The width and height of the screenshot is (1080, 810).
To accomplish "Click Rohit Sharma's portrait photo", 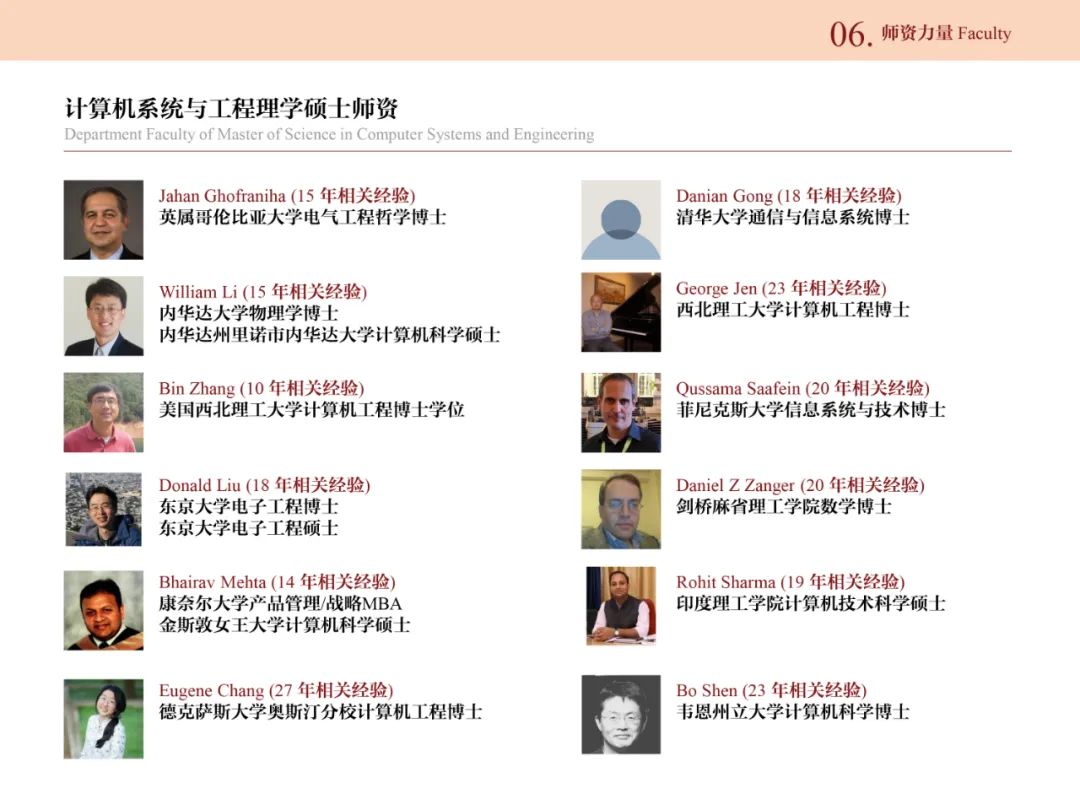I will (x=621, y=605).
